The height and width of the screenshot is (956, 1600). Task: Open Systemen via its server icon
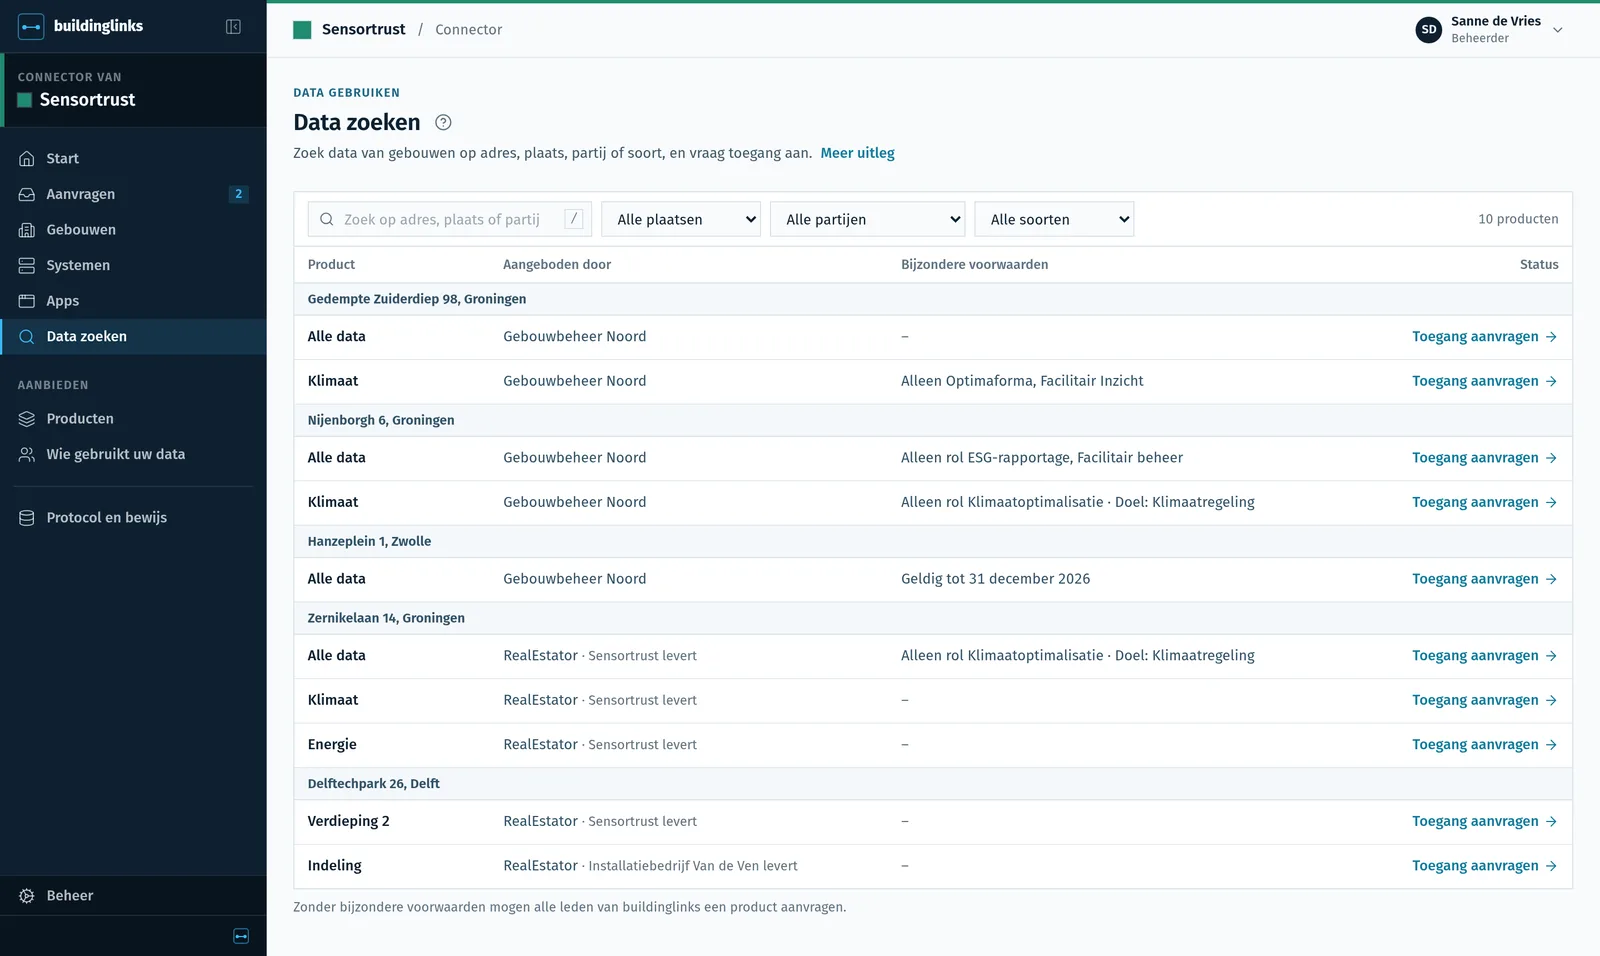pos(27,266)
